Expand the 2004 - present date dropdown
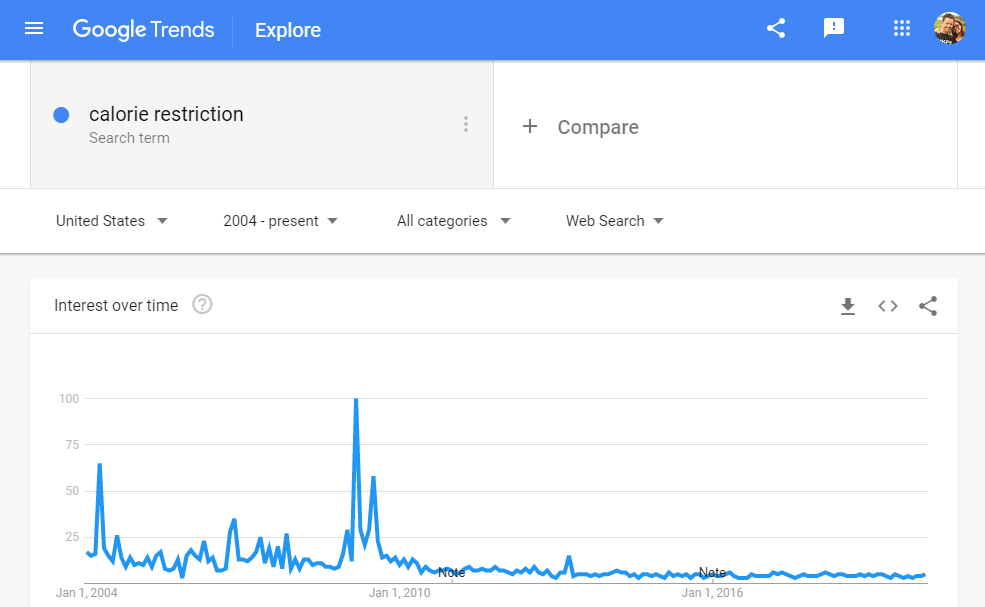Image resolution: width=985 pixels, height=607 pixels. click(281, 221)
